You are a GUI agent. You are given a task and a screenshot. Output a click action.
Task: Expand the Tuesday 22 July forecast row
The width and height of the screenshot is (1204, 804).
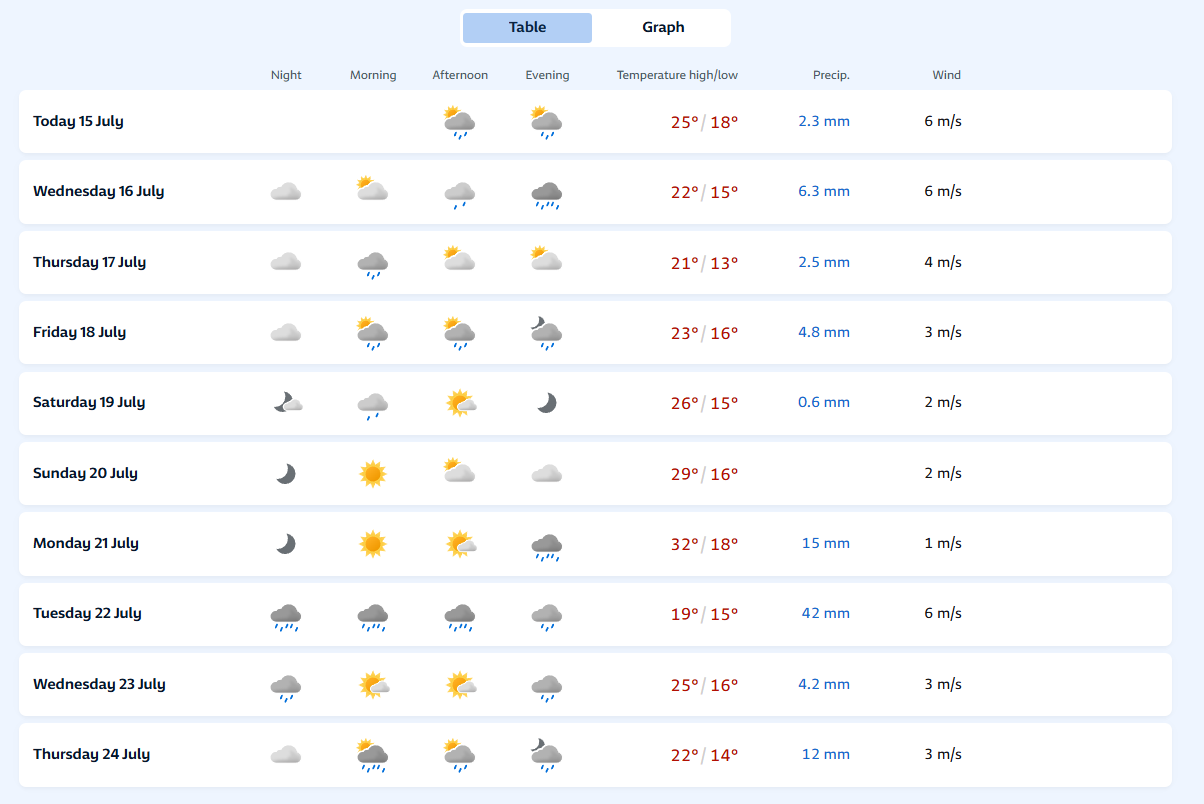(x=87, y=614)
